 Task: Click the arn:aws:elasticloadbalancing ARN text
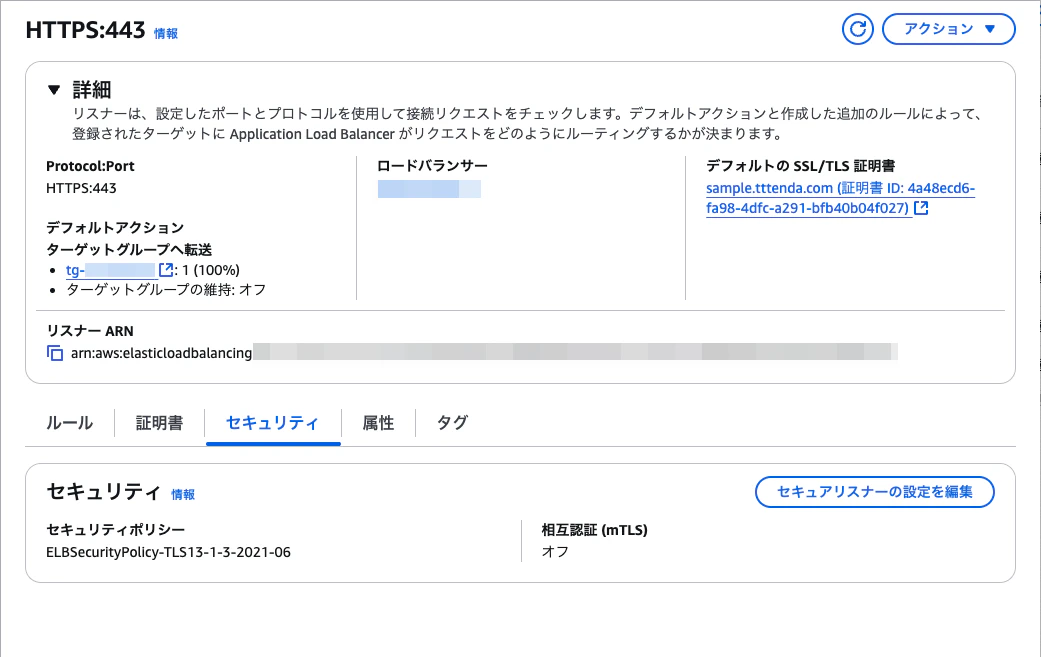pos(161,353)
